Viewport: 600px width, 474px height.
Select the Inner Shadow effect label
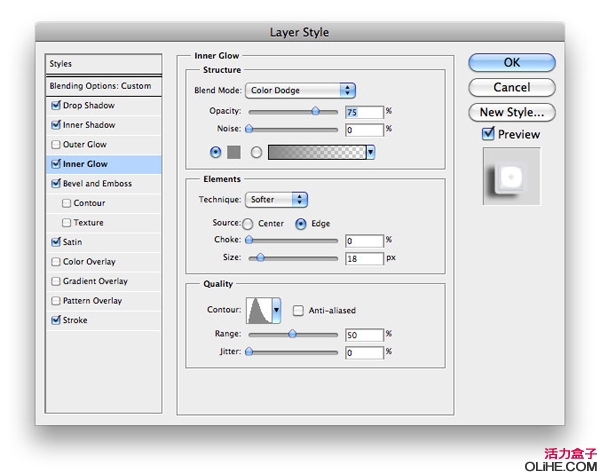(x=89, y=125)
